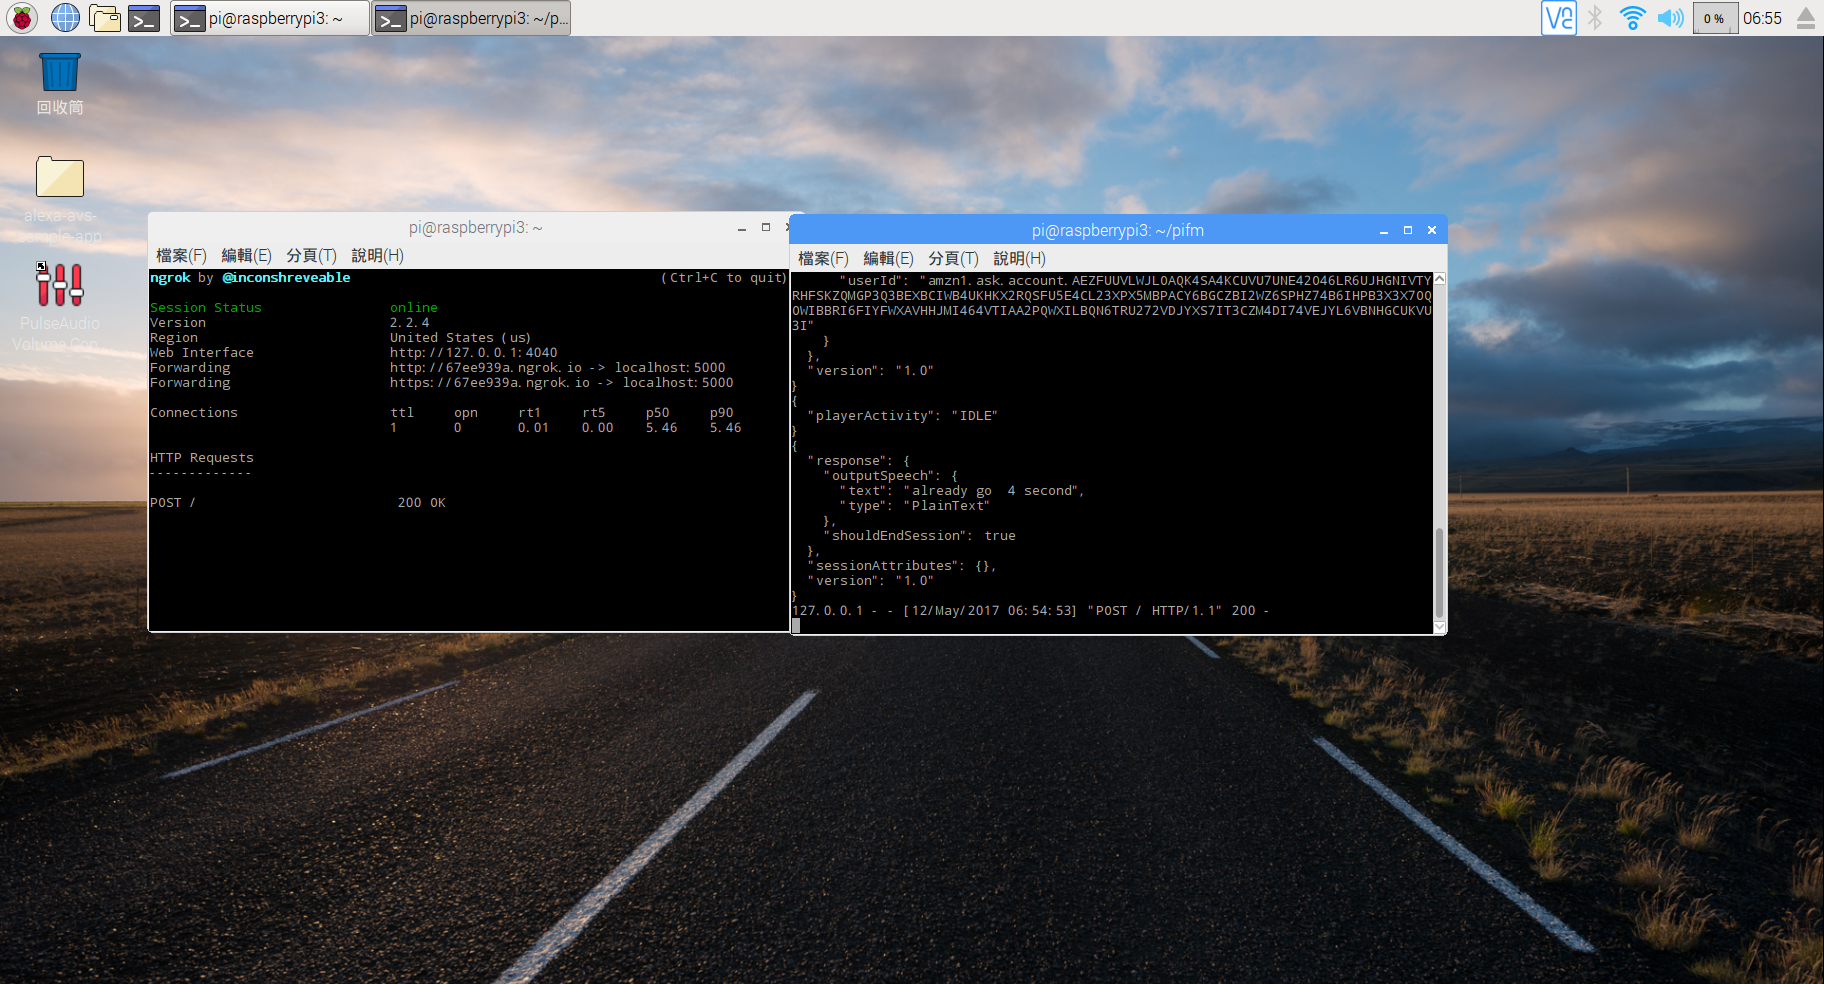Image resolution: width=1824 pixels, height=984 pixels.
Task: Click the https://67ee939a.ngrok.io forwarding line
Action: coord(562,383)
